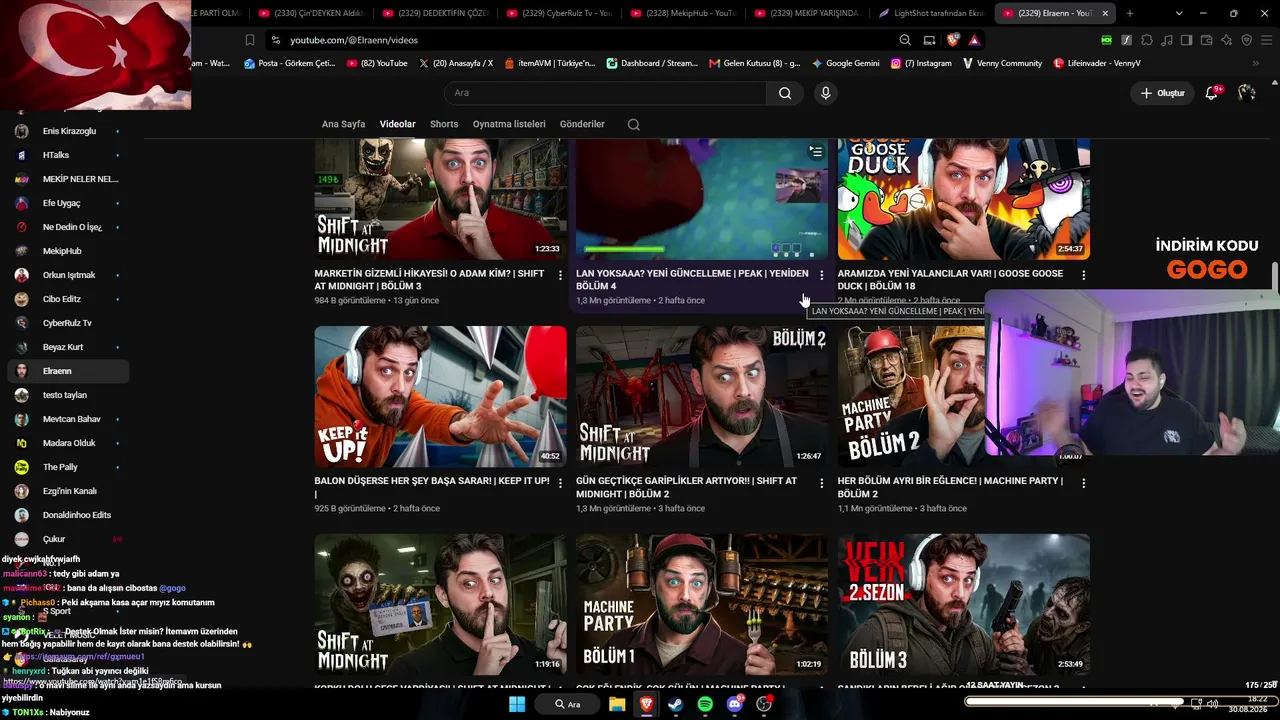
Task: Click the Oluştur create button
Action: pyautogui.click(x=1162, y=93)
